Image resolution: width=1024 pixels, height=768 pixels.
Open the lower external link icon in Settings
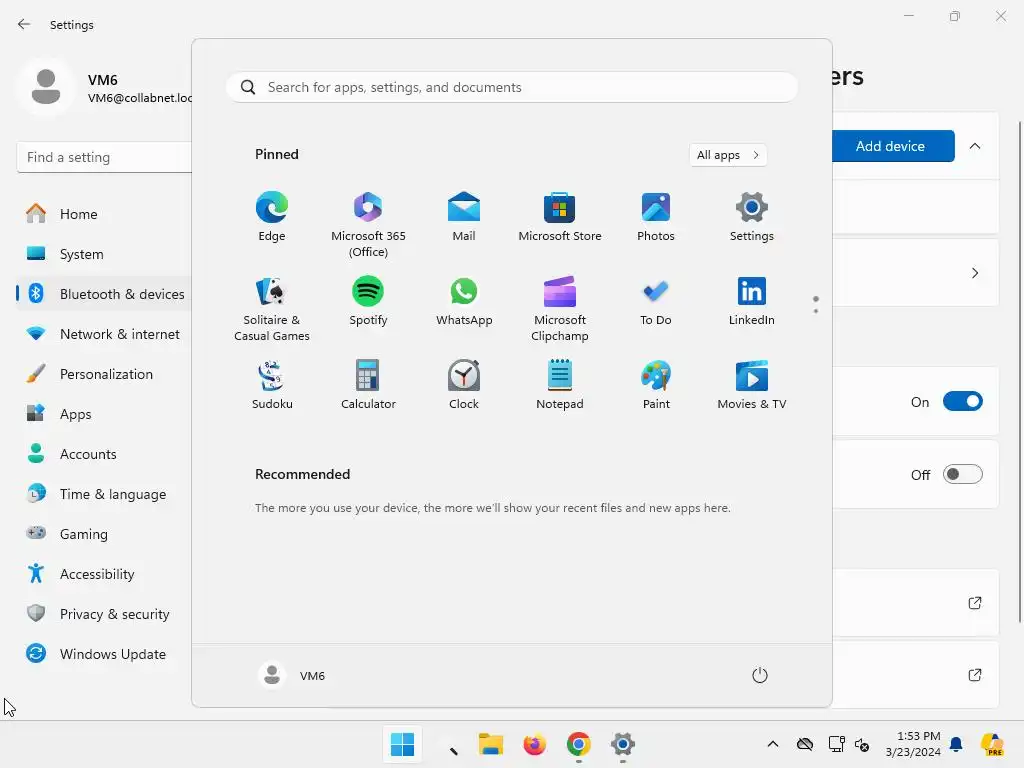tap(975, 675)
